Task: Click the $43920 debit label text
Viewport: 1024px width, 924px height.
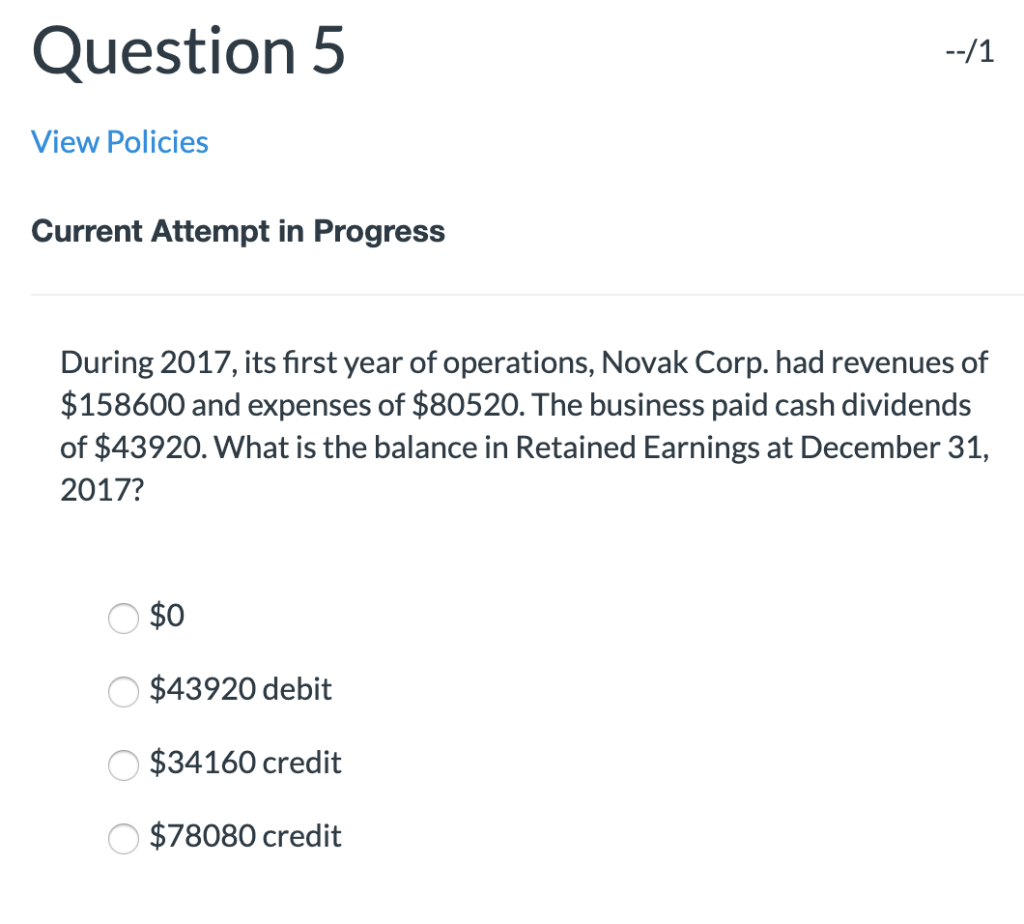Action: pyautogui.click(x=240, y=689)
